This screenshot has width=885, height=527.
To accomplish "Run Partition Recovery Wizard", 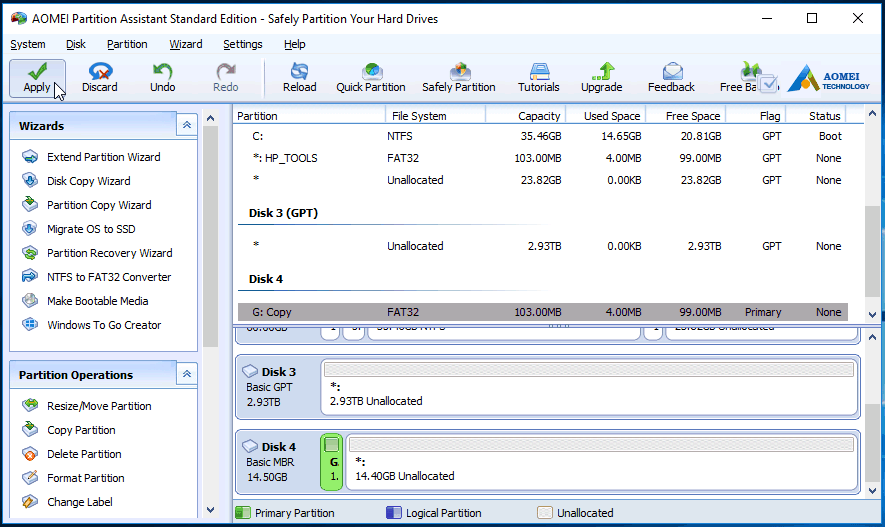I will point(109,253).
